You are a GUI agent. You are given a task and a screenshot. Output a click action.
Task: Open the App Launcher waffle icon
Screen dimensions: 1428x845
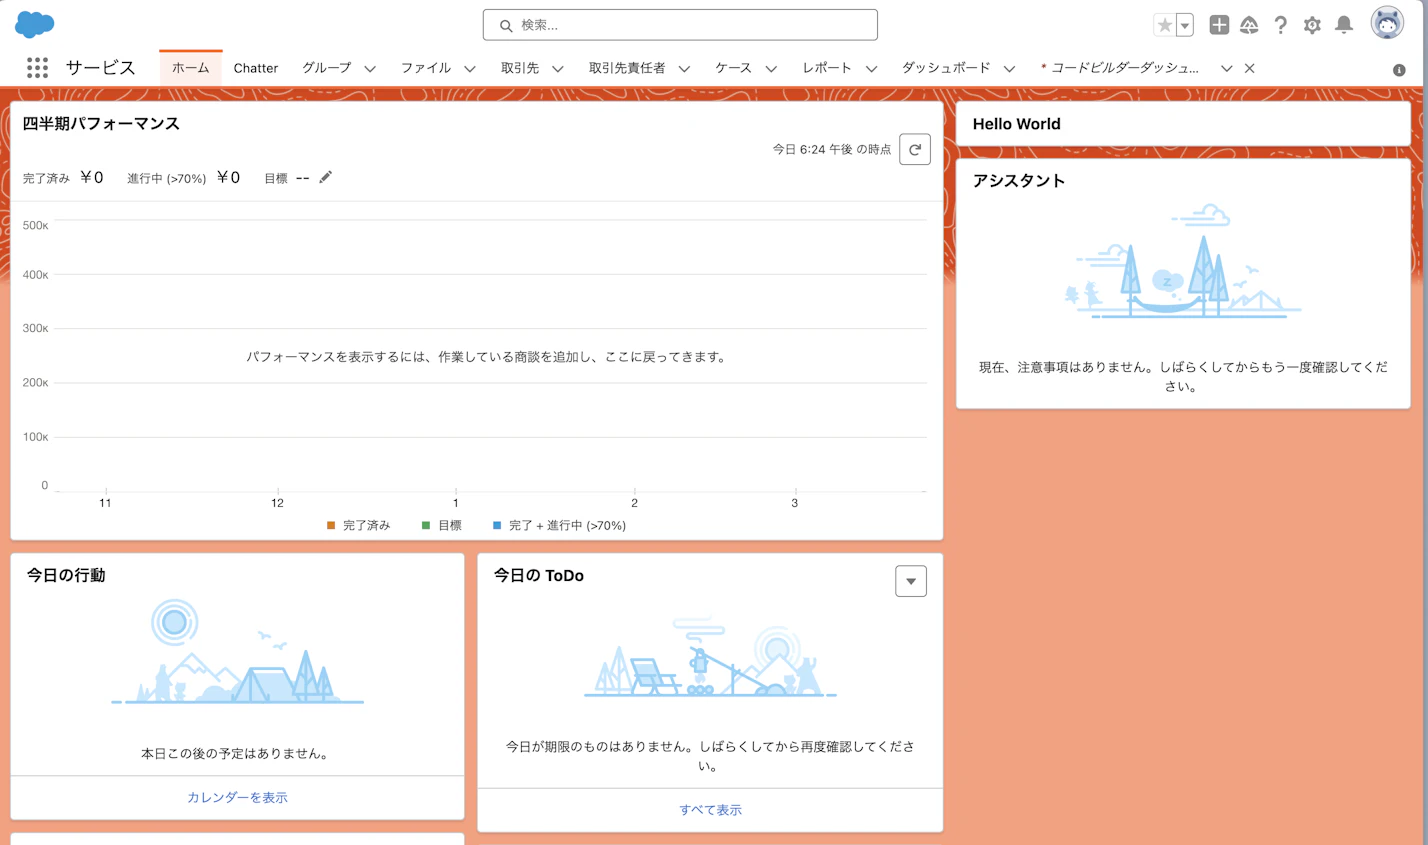coord(37,67)
